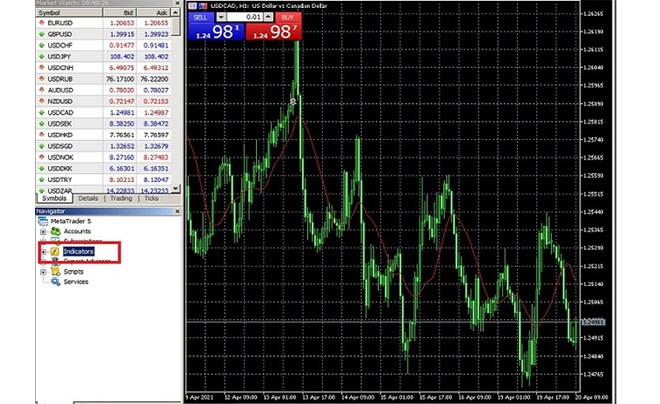Close the Navigator panel
The height and width of the screenshot is (404, 660).
[x=177, y=211]
